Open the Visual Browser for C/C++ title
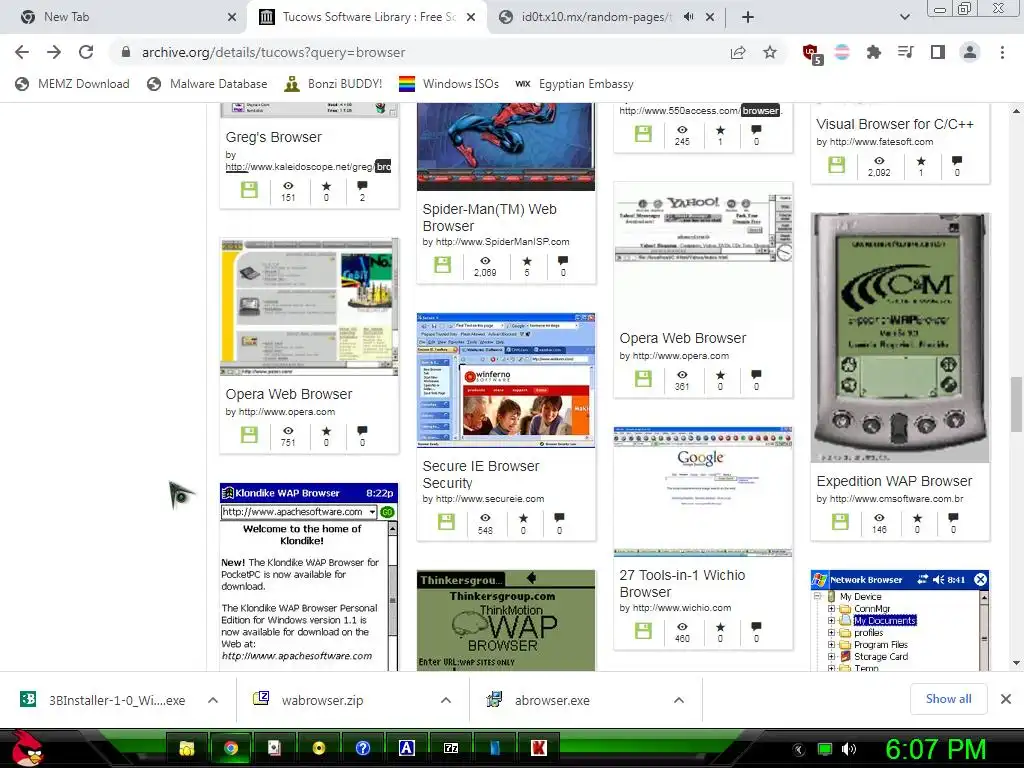 click(x=895, y=124)
